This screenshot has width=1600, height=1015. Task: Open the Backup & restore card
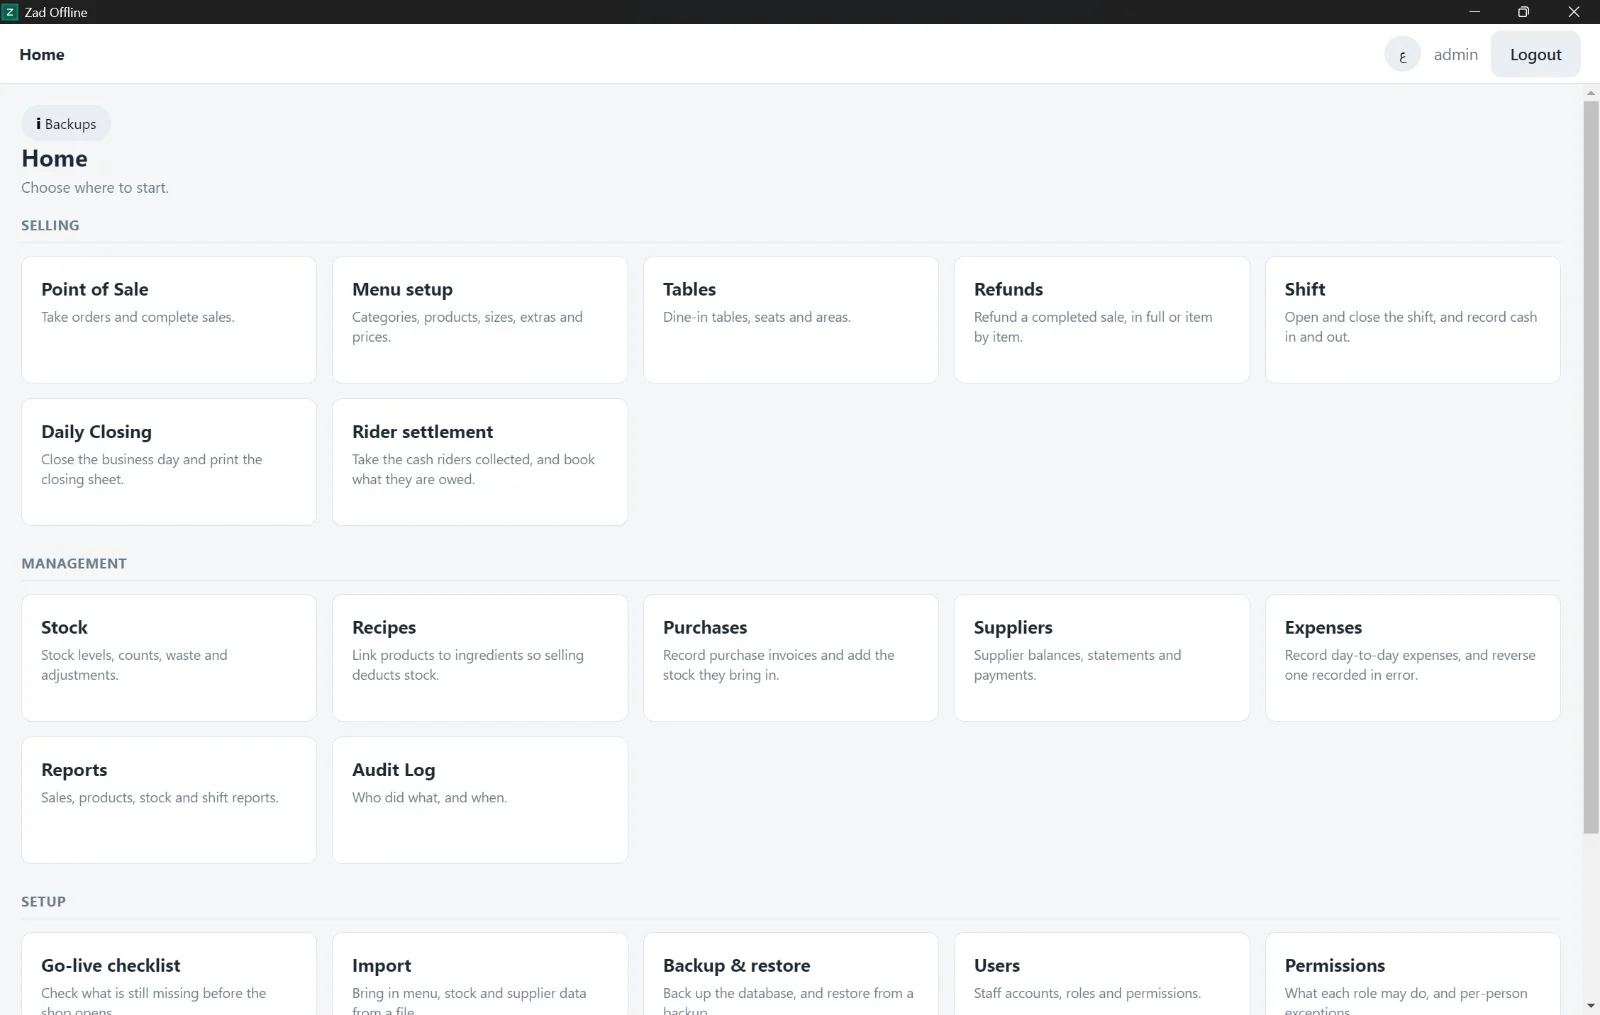click(791, 975)
